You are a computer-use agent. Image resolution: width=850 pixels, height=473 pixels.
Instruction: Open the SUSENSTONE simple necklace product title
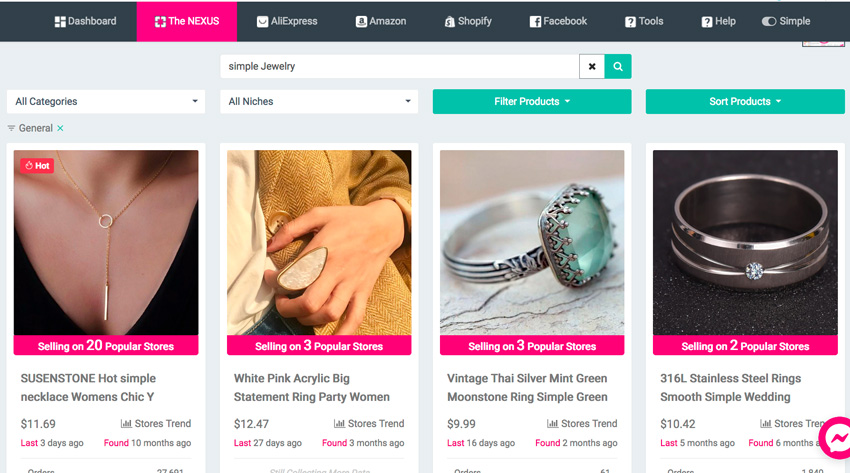click(x=89, y=388)
